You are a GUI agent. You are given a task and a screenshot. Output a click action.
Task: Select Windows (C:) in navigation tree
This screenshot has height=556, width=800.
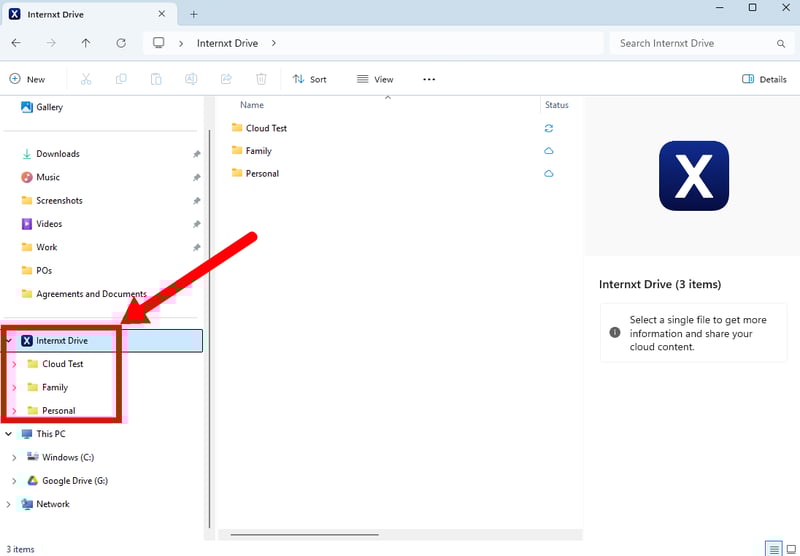pos(60,457)
